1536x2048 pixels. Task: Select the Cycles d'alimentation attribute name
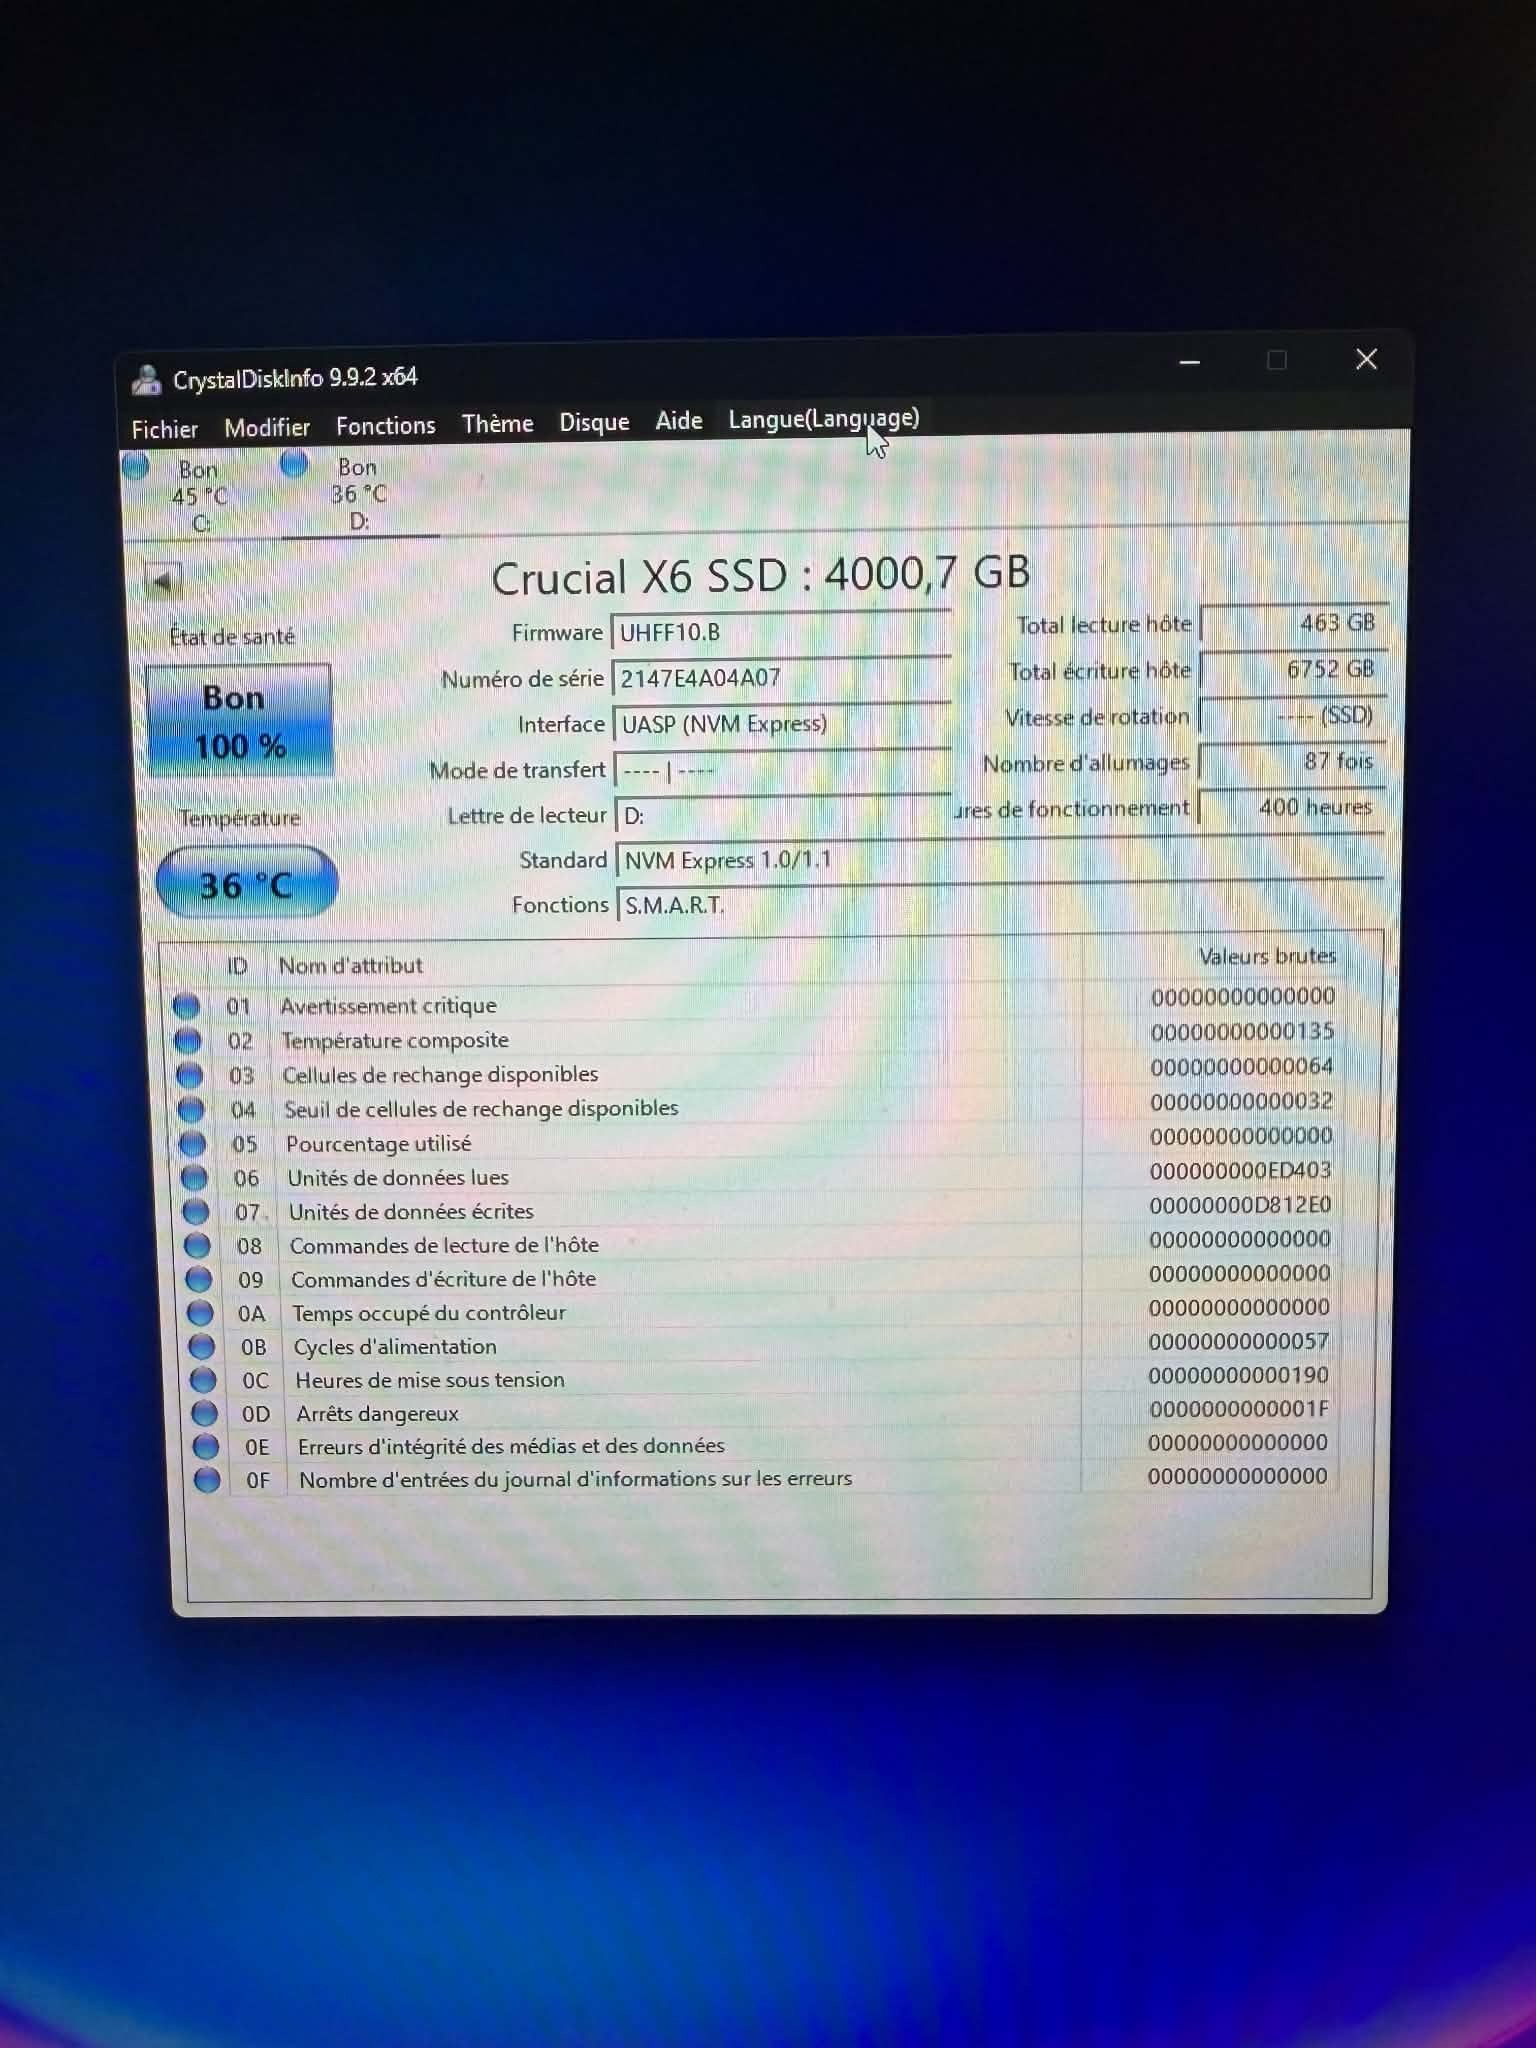[395, 1347]
